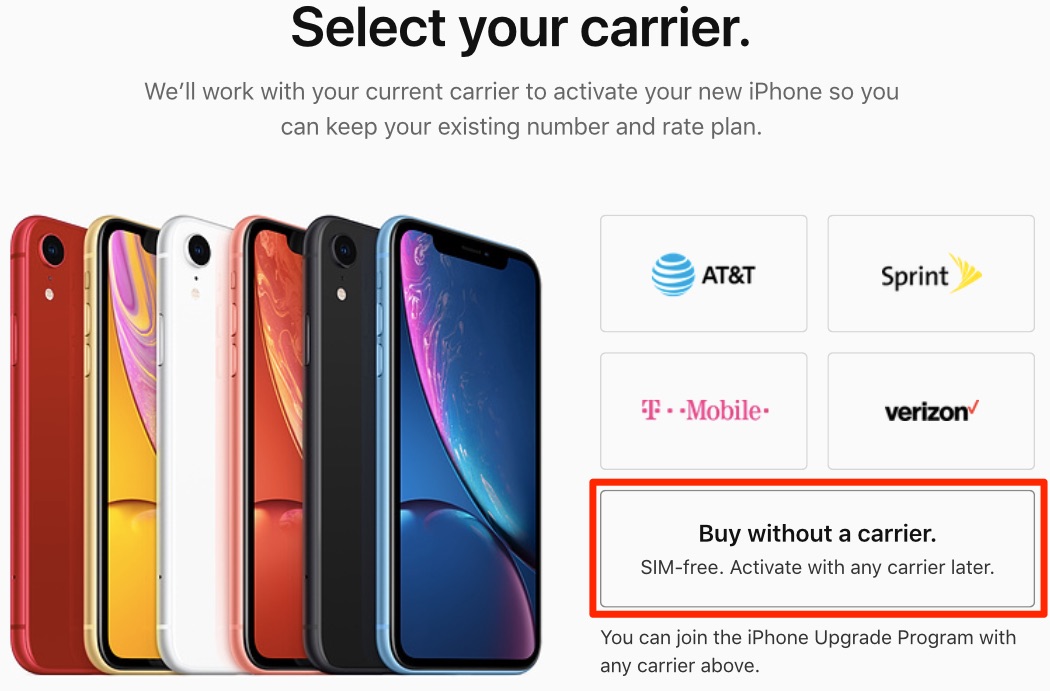Click the white iPhone's rear camera lens
Screen dimensions: 1050x691
tap(198, 250)
